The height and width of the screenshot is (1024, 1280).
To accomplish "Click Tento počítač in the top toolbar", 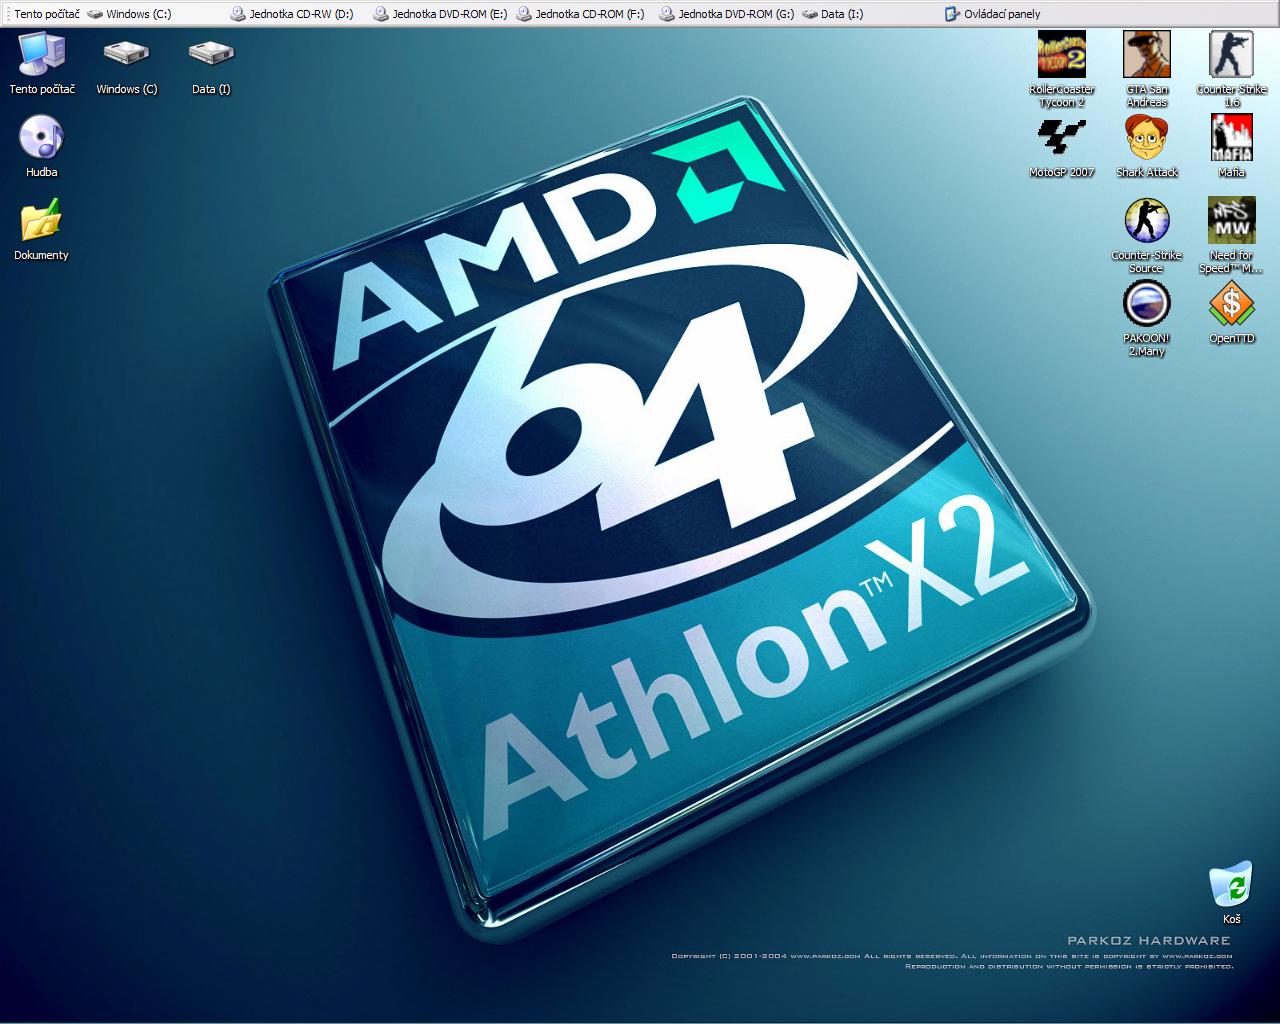I will (46, 14).
